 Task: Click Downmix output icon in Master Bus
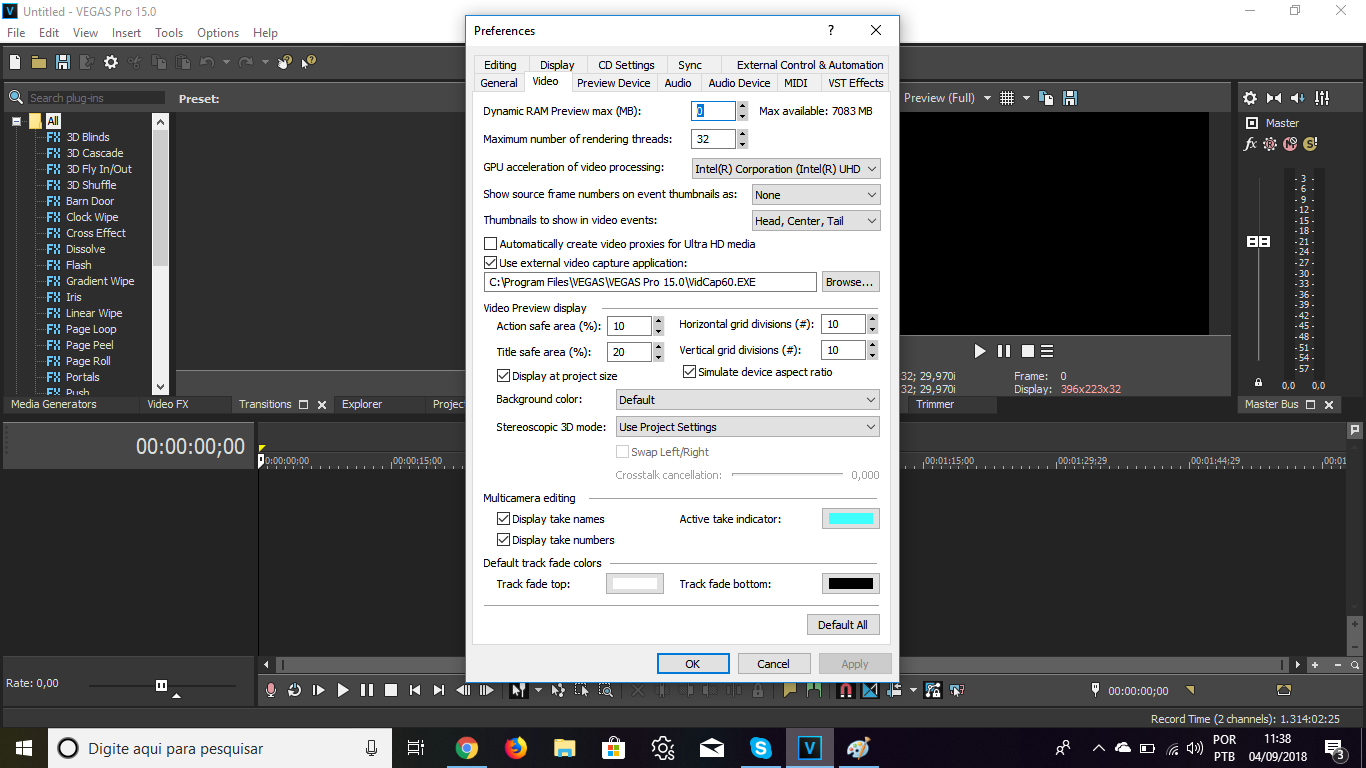tap(1274, 98)
